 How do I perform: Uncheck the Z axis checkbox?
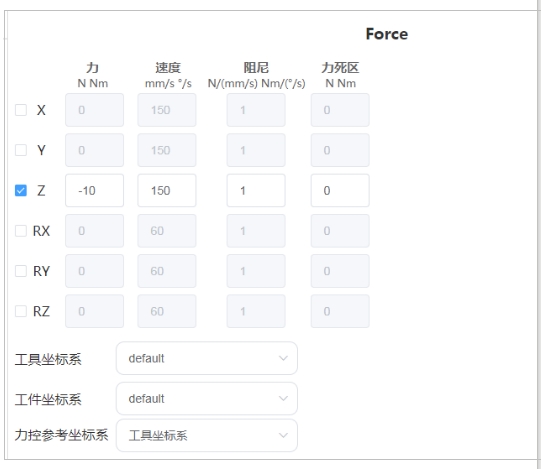tap(21, 190)
